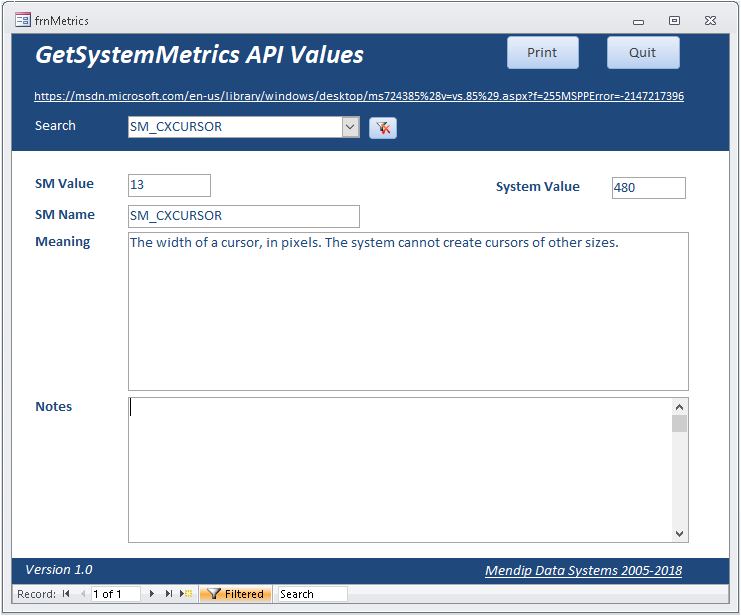Click the SM Name label

click(x=65, y=215)
